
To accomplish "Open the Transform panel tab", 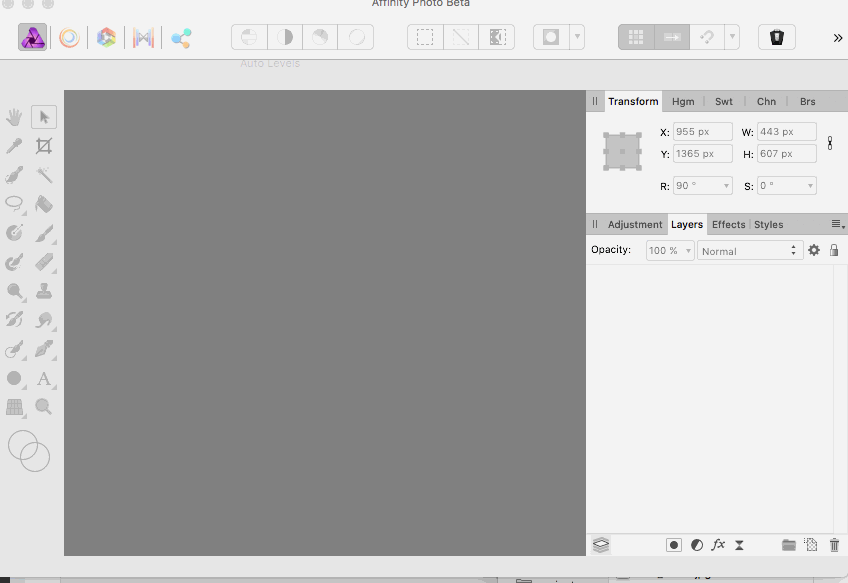I will coord(633,101).
